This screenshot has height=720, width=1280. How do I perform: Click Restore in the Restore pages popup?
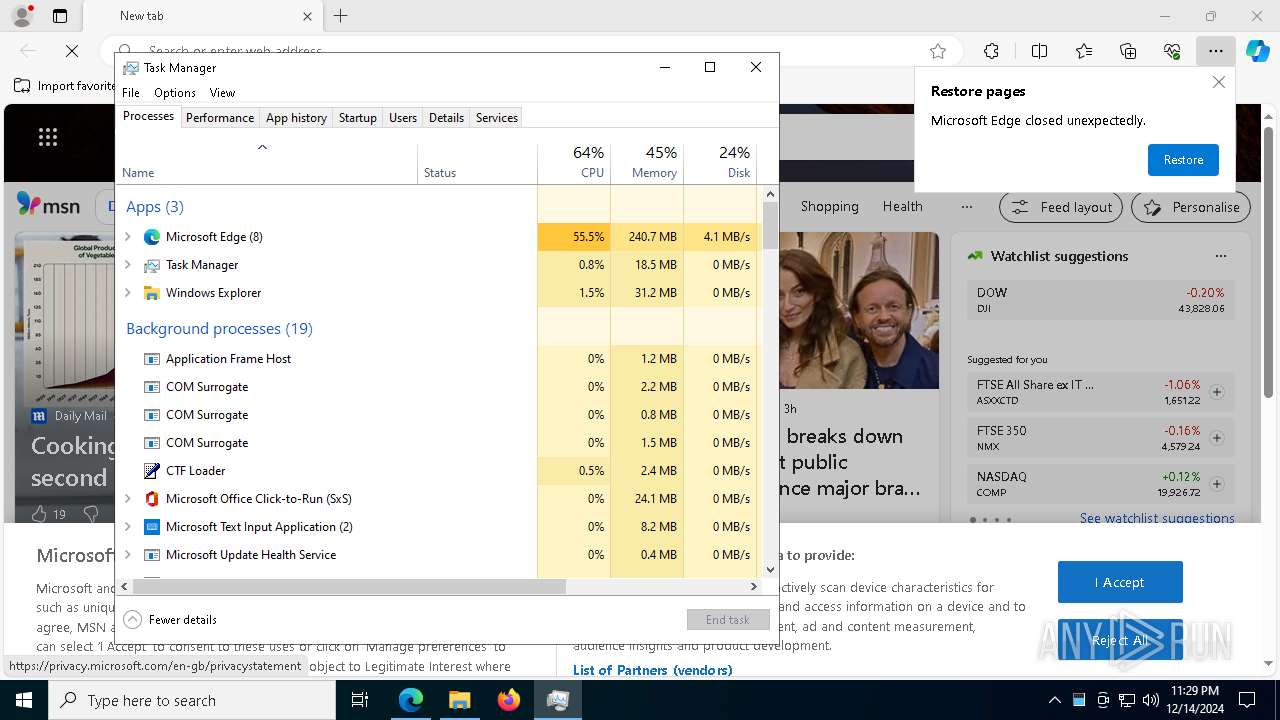[1183, 160]
